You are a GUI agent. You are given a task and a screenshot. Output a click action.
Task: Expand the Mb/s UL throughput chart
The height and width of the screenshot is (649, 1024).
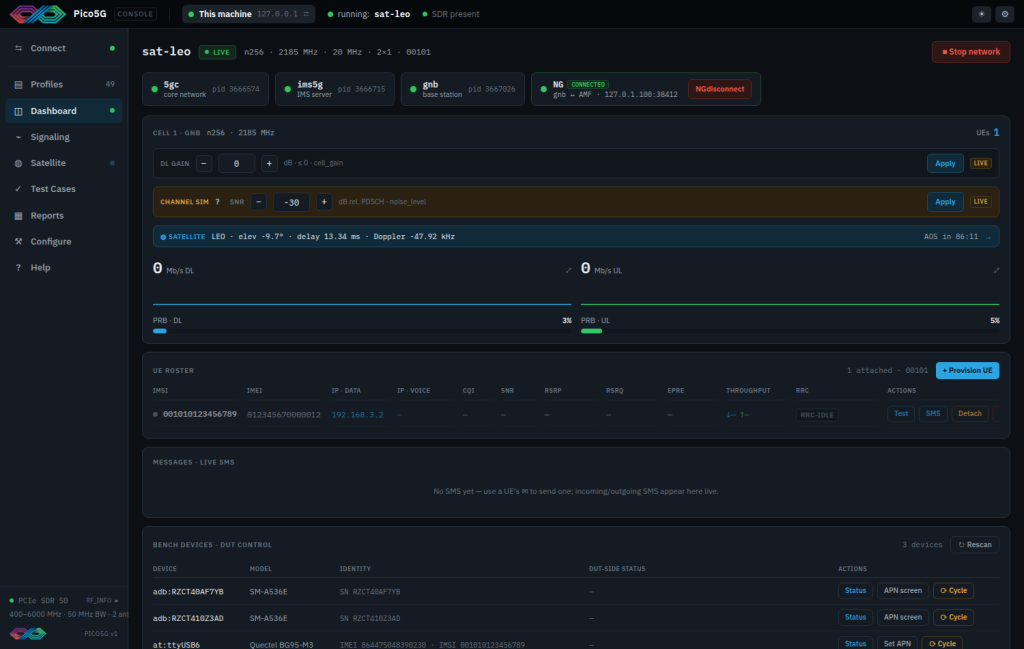click(996, 270)
